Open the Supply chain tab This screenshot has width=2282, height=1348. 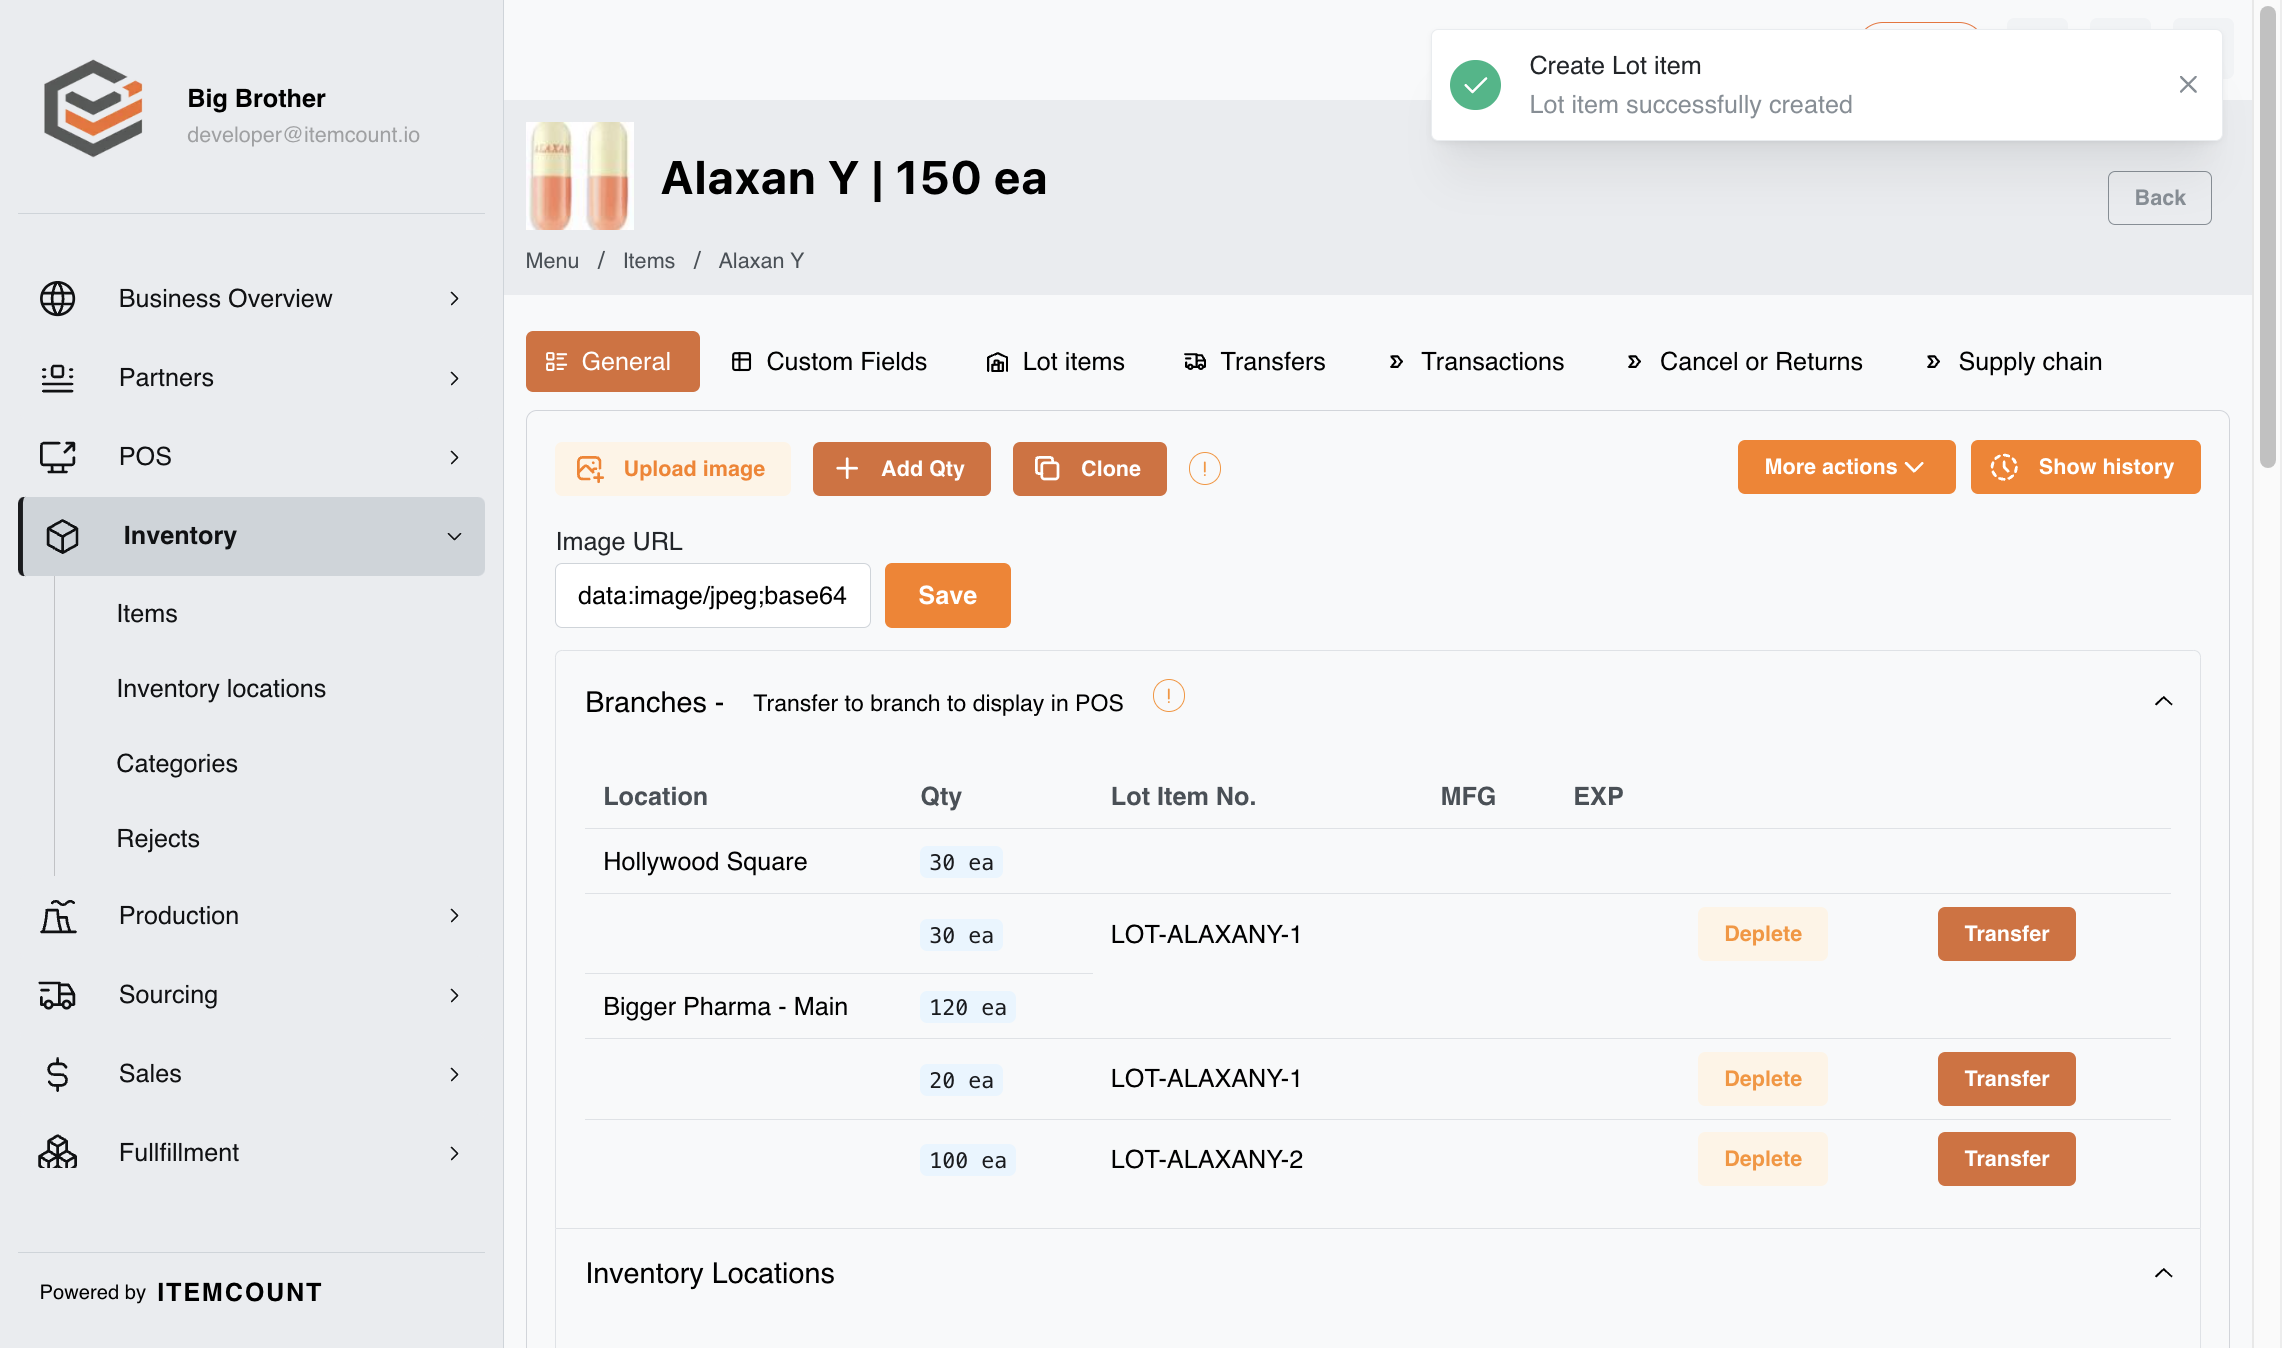coord(2015,361)
